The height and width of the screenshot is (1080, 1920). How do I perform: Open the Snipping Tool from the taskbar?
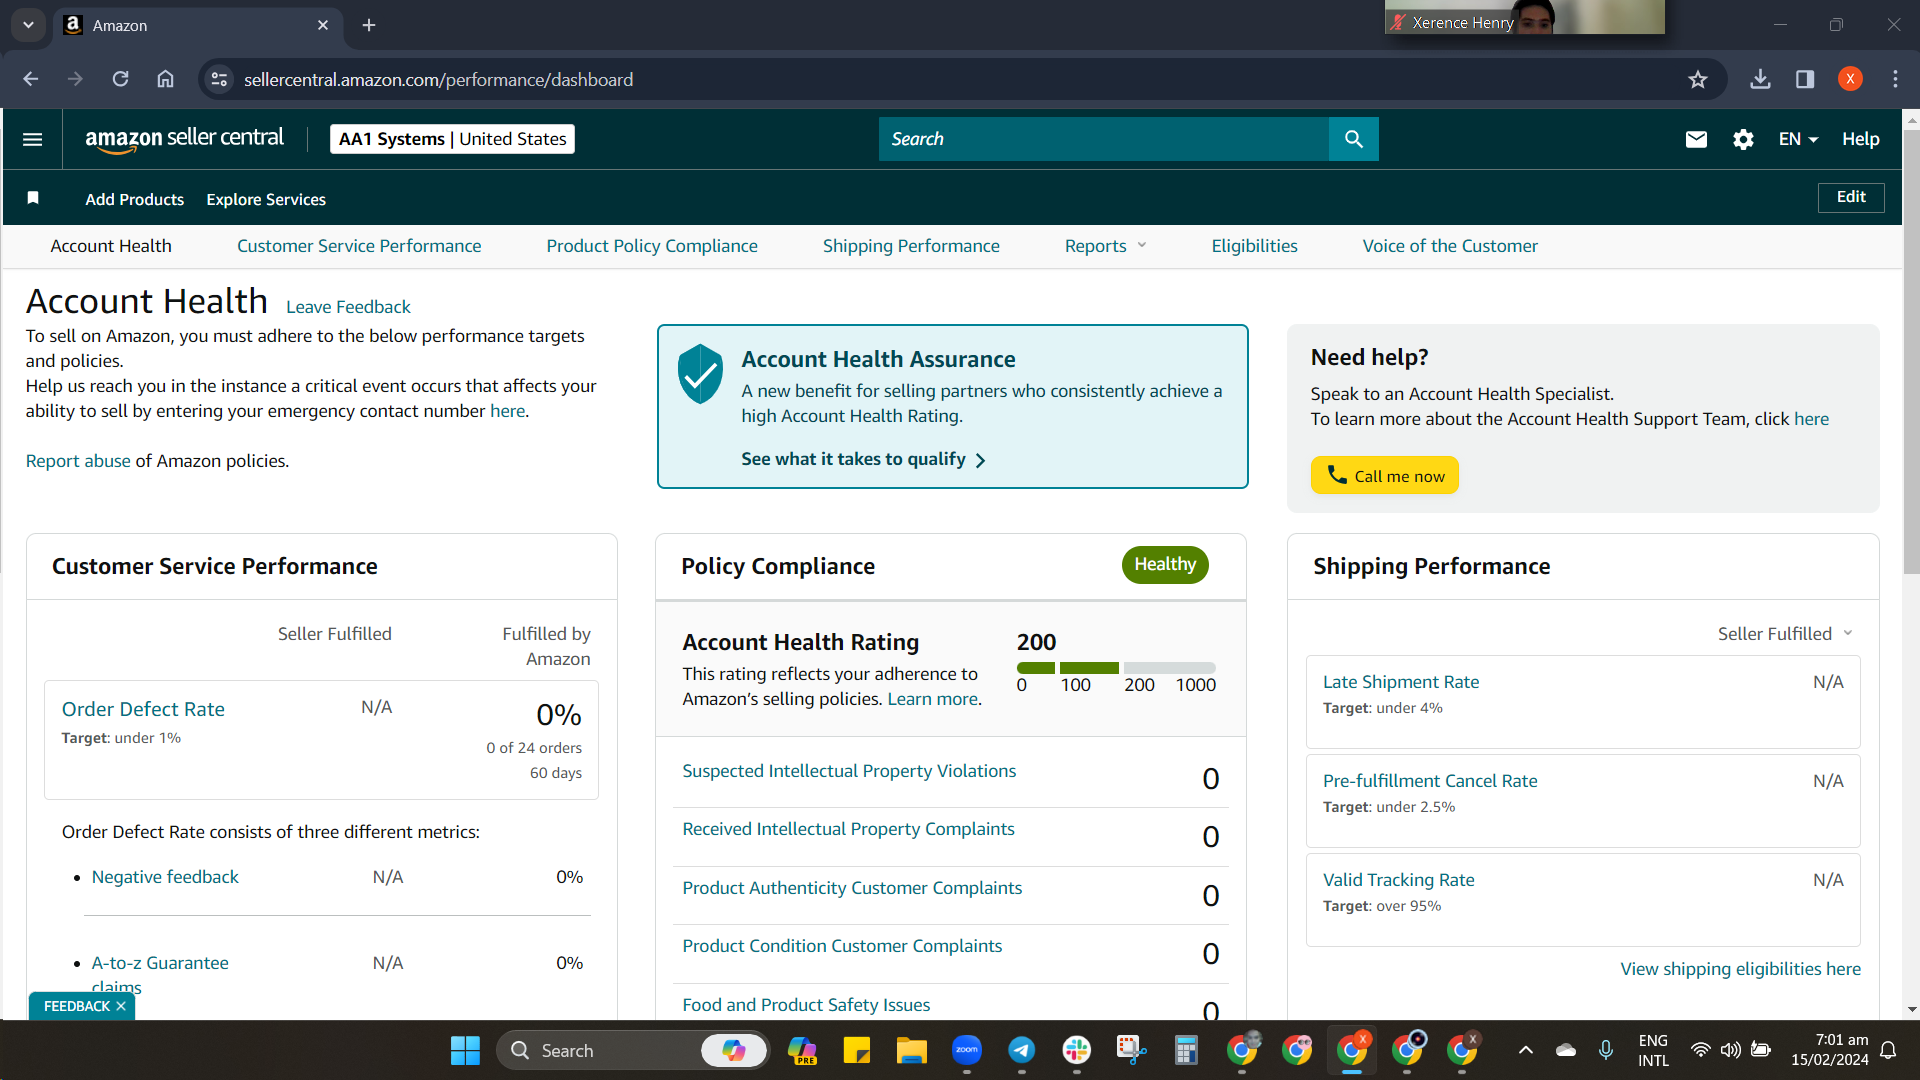click(1131, 1050)
